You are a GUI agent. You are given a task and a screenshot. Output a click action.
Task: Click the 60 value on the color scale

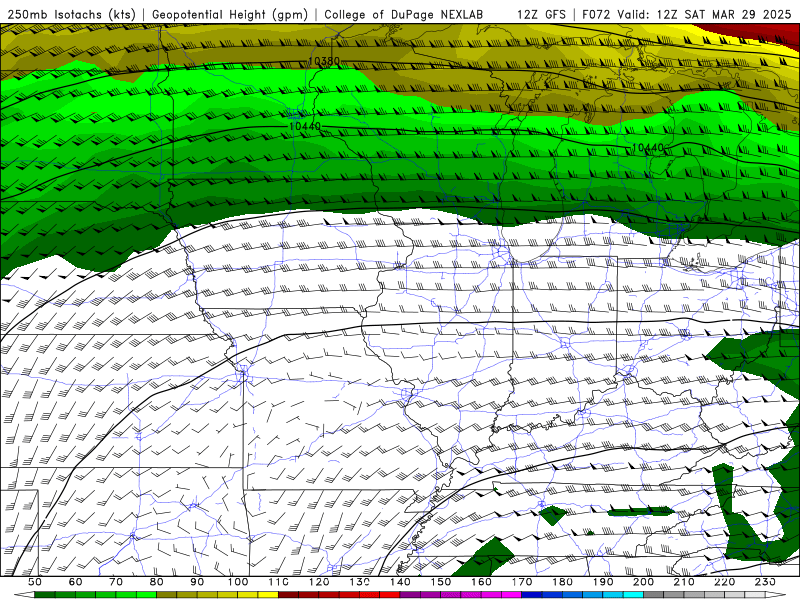click(x=76, y=582)
